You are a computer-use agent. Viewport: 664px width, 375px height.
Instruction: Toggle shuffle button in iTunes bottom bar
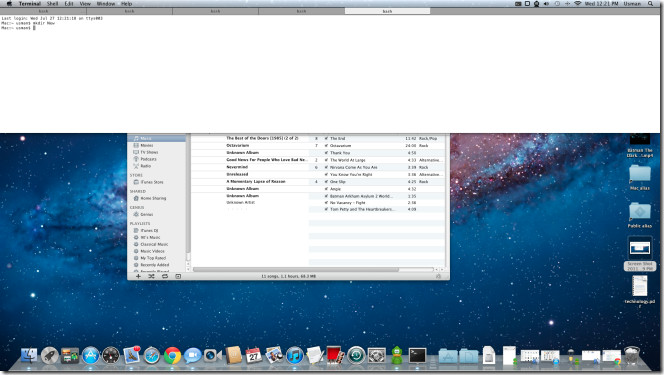pyautogui.click(x=151, y=276)
